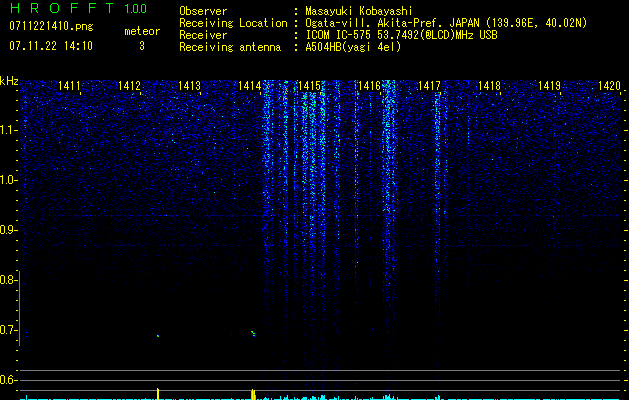Click the yellow detection bar below 1414
Screen dimensions: 629x400
tap(253, 394)
